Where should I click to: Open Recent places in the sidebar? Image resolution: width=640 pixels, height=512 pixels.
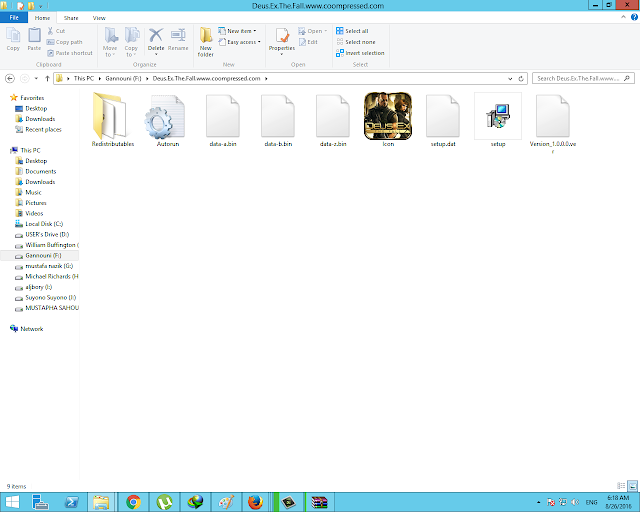(x=38, y=129)
